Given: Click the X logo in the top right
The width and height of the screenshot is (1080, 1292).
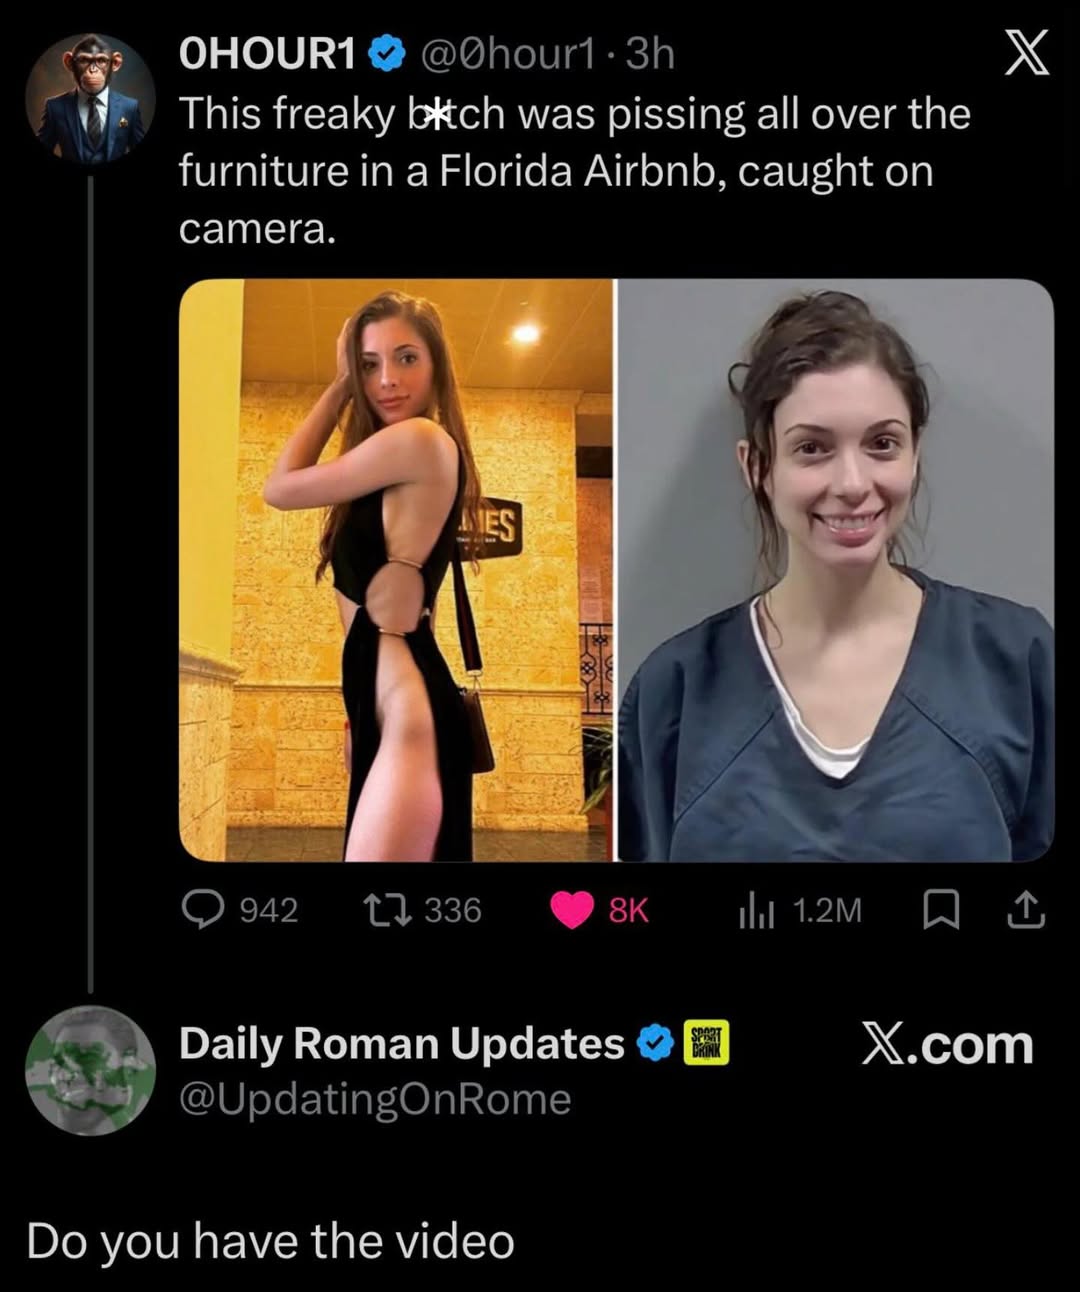Looking at the screenshot, I should [1026, 54].
